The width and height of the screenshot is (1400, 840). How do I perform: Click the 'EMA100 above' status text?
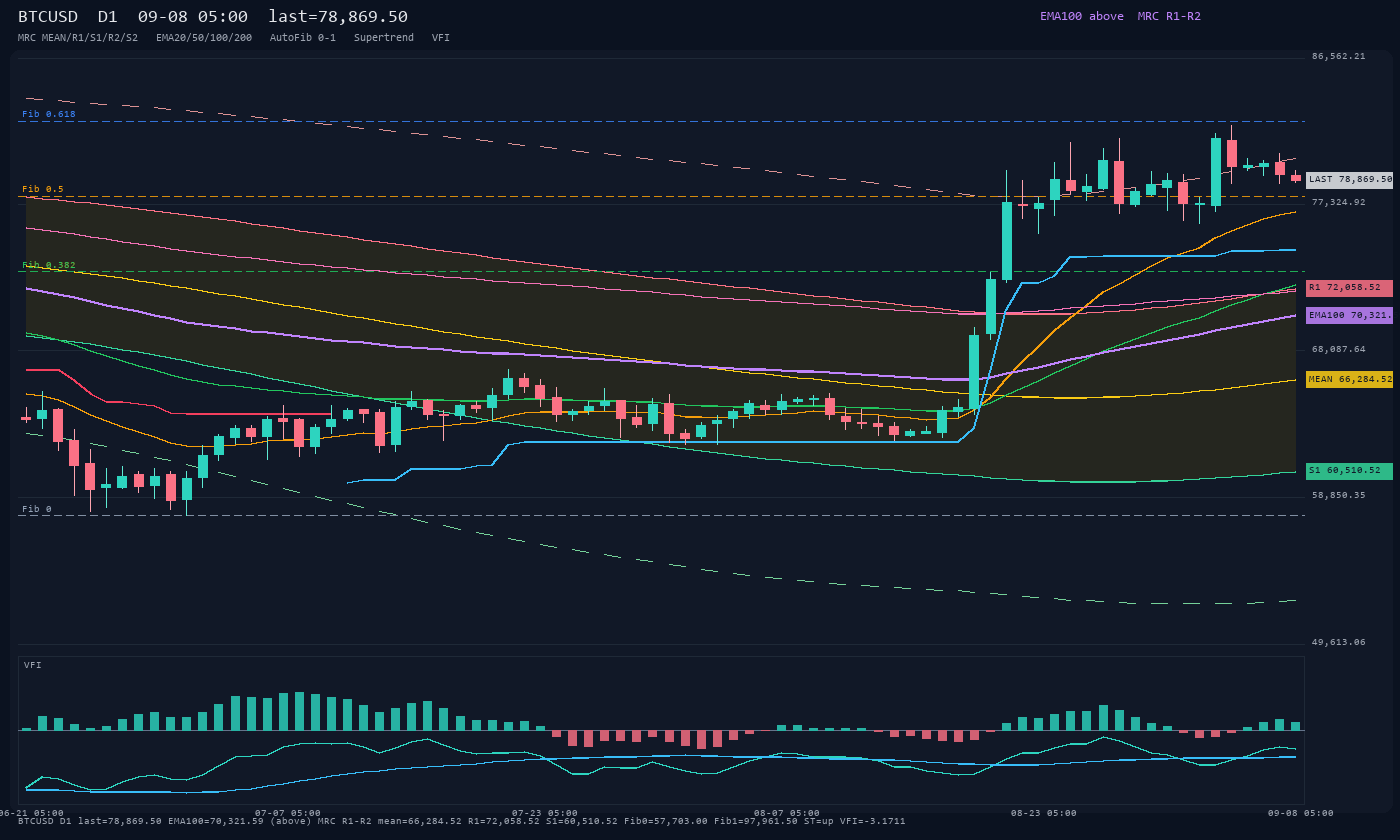pos(1082,16)
